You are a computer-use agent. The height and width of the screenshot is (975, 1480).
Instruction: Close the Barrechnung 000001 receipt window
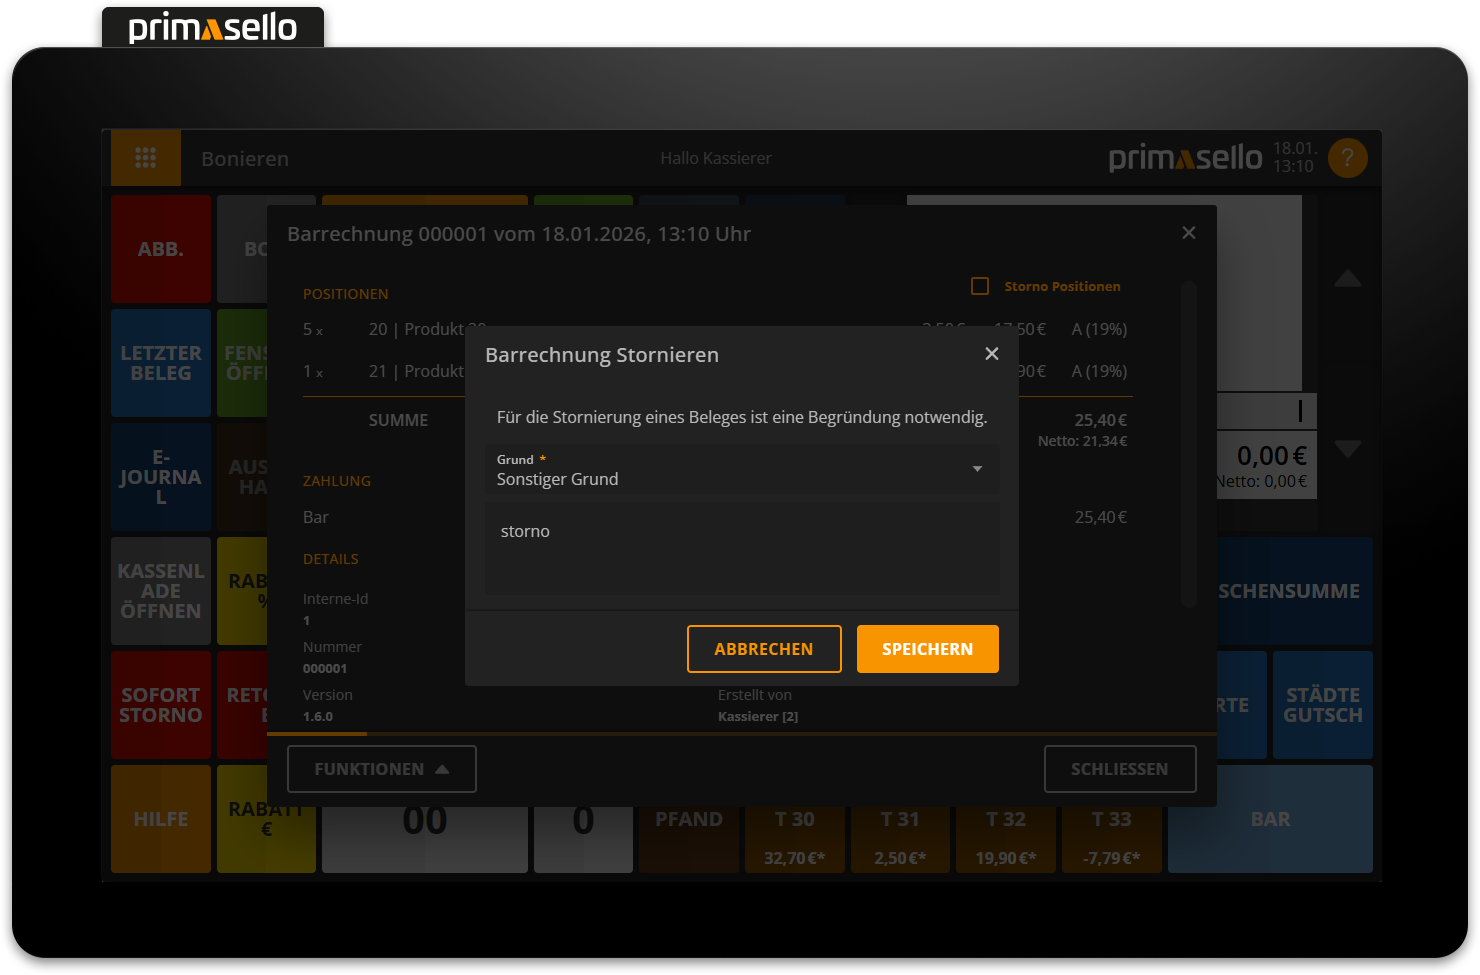pos(1188,233)
